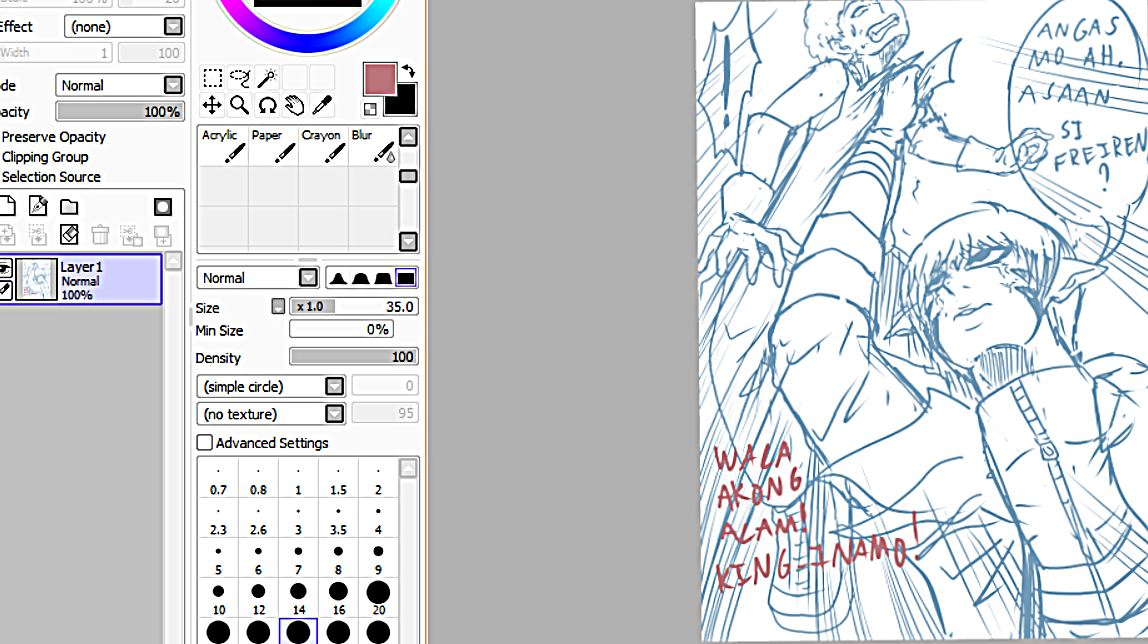This screenshot has width=1148, height=644.
Task: Open the Effect (none) dropdown
Action: point(124,26)
